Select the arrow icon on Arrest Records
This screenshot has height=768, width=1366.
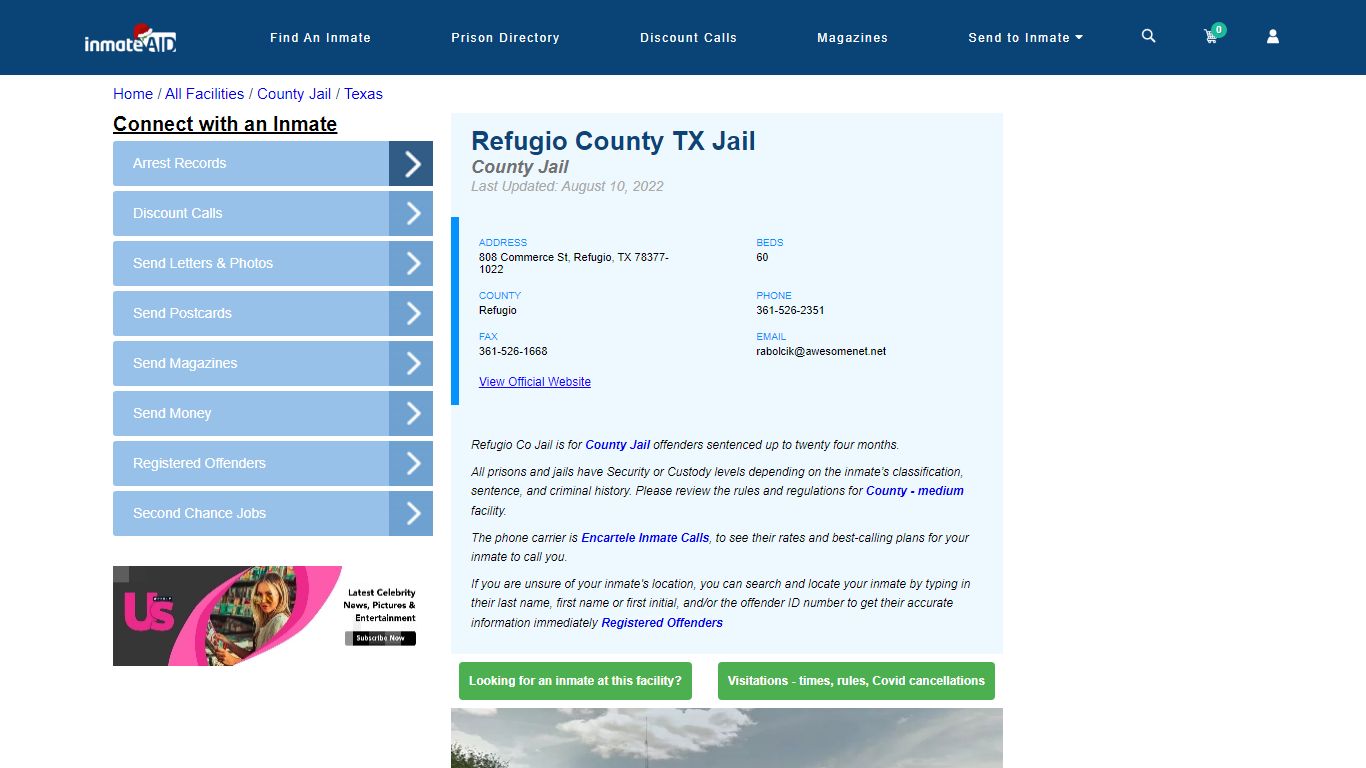coord(411,163)
